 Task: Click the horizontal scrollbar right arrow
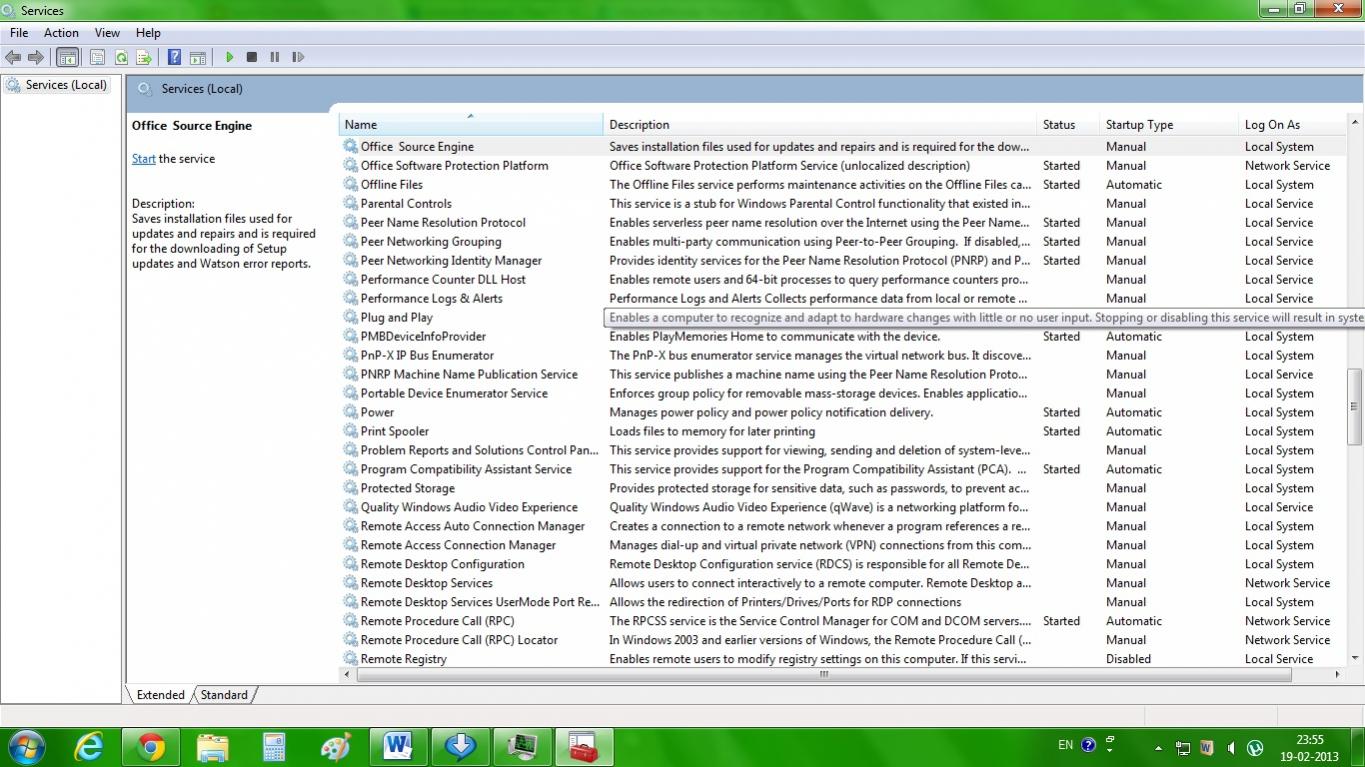(1338, 675)
